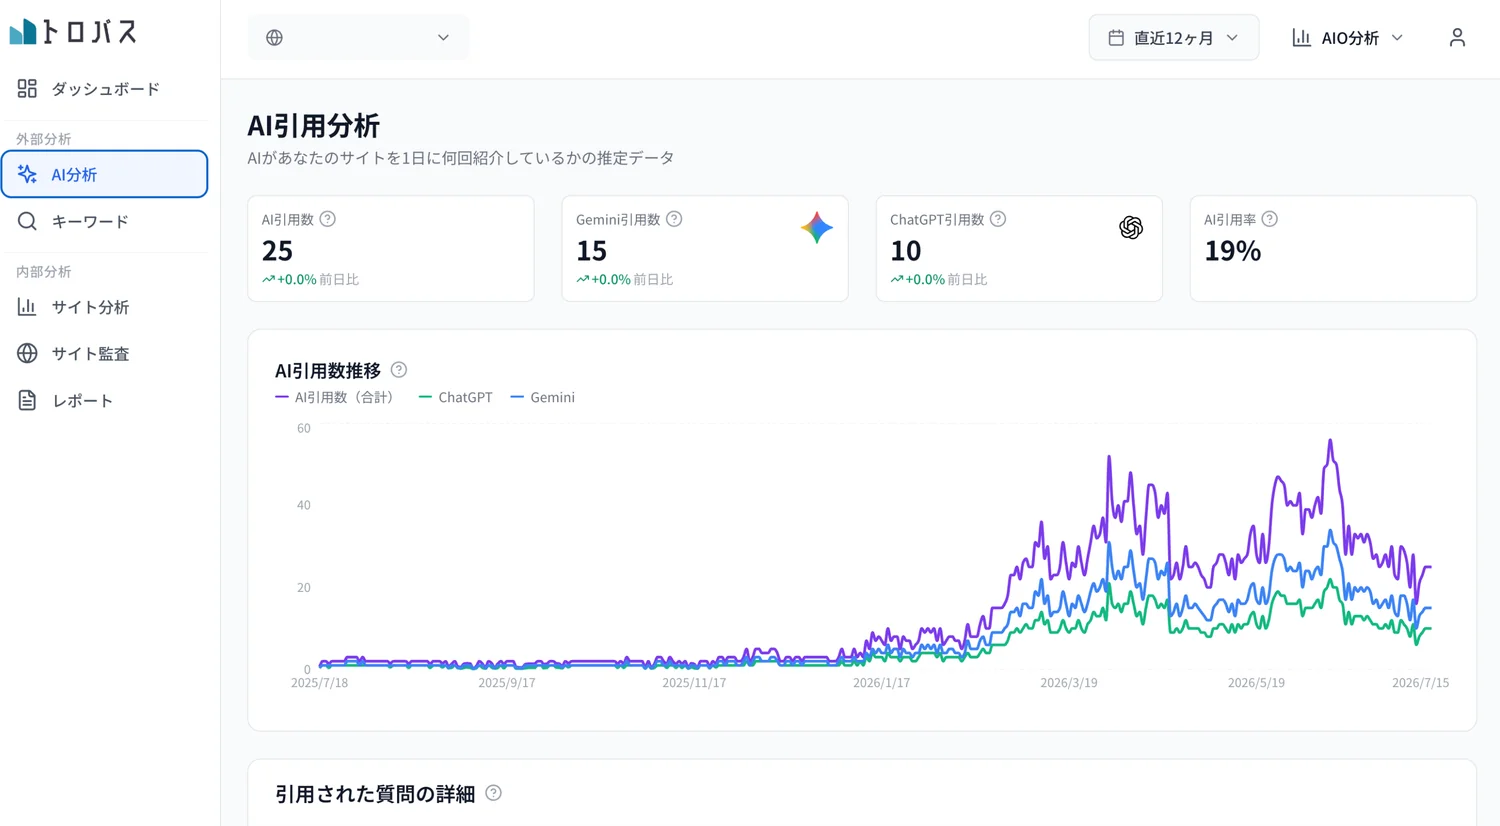Open the 直近12ヶ月 date range dropdown
The height and width of the screenshot is (826, 1500).
pyautogui.click(x=1174, y=38)
